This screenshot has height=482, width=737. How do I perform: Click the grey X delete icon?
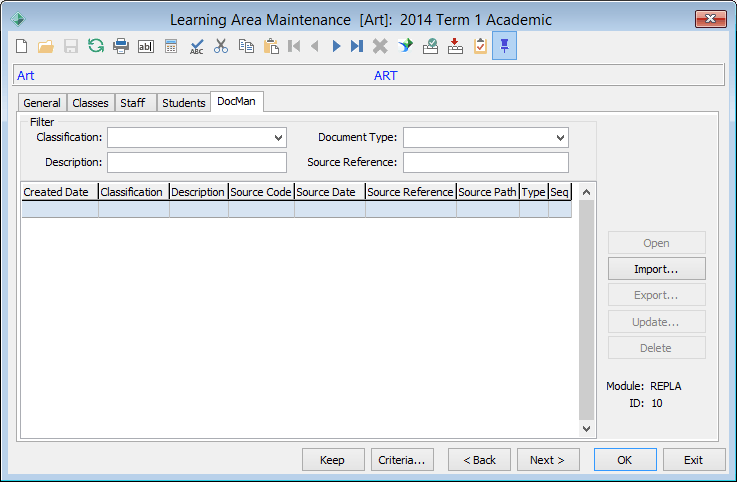coord(380,46)
